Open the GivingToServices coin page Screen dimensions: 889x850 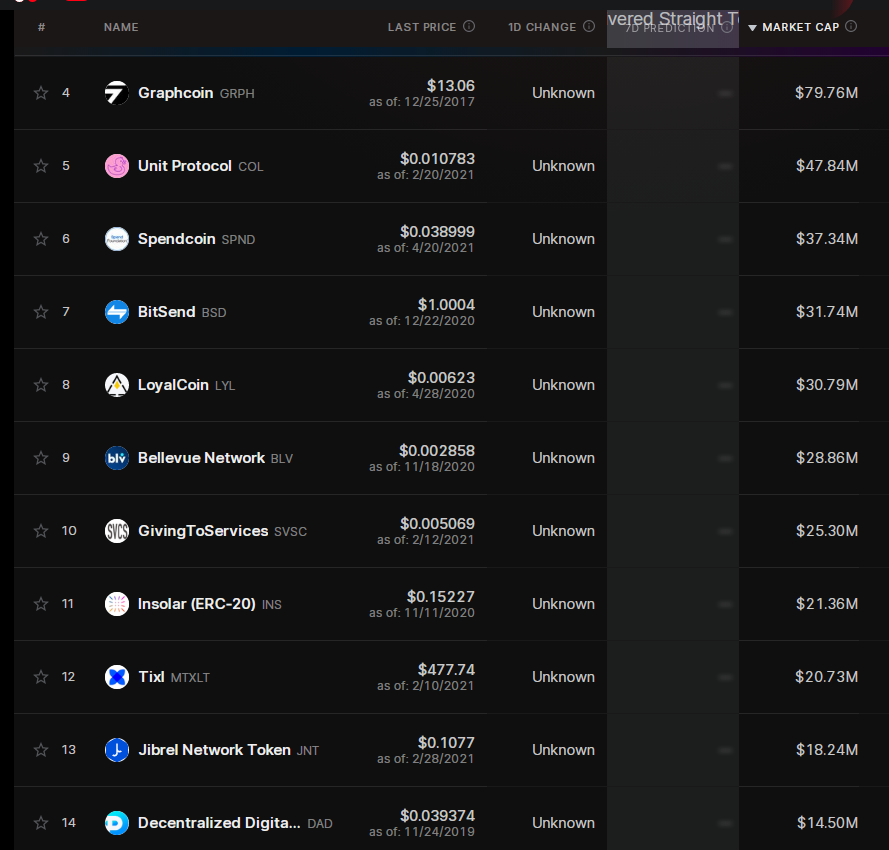203,531
